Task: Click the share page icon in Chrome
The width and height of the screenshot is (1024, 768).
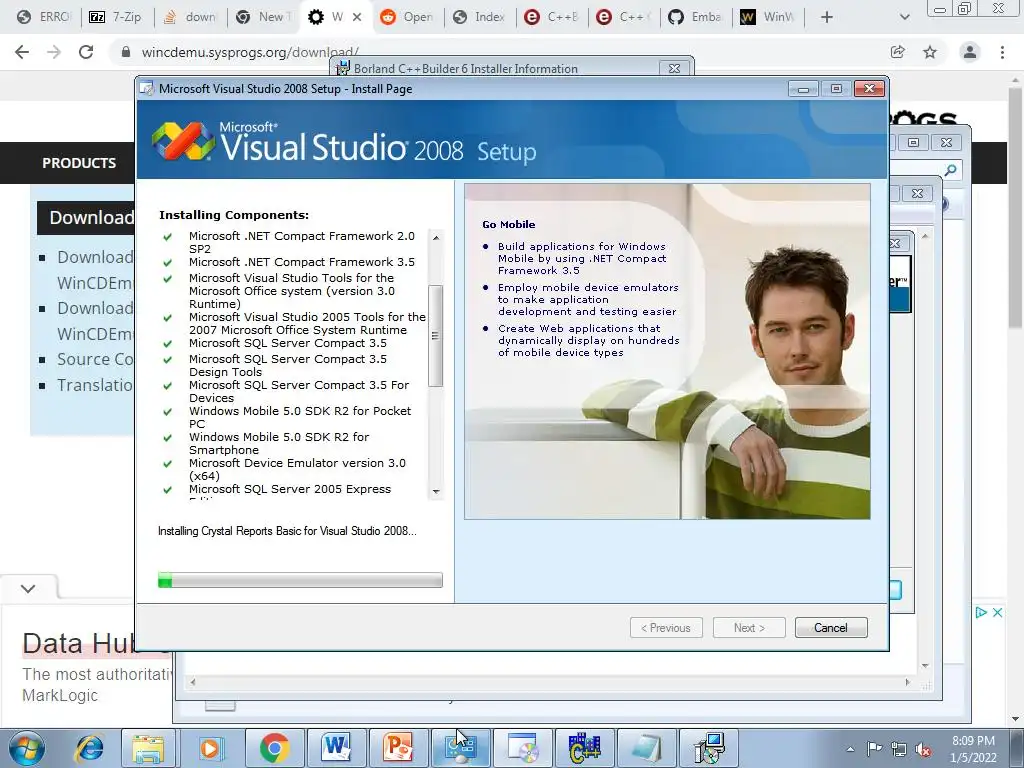Action: [898, 52]
